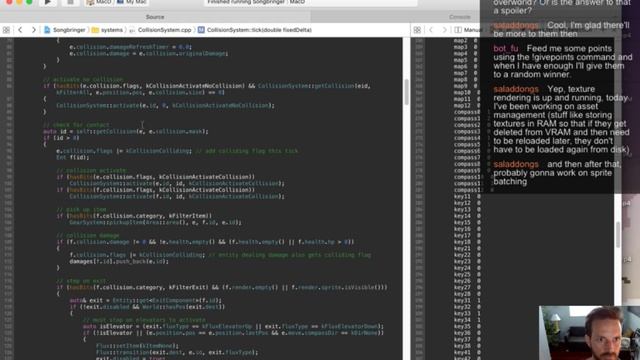Image resolution: width=640 pixels, height=360 pixels.
Task: Open Songbringer project in jump bar
Action: (65, 30)
